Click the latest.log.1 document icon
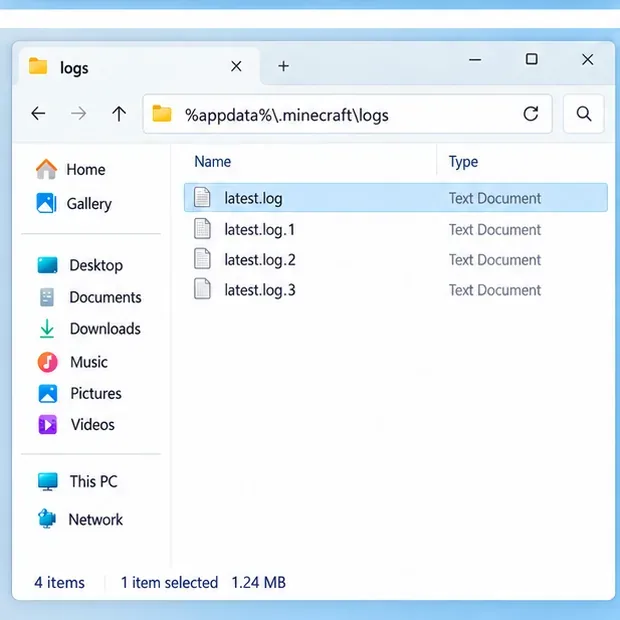The image size is (620, 620). point(202,229)
